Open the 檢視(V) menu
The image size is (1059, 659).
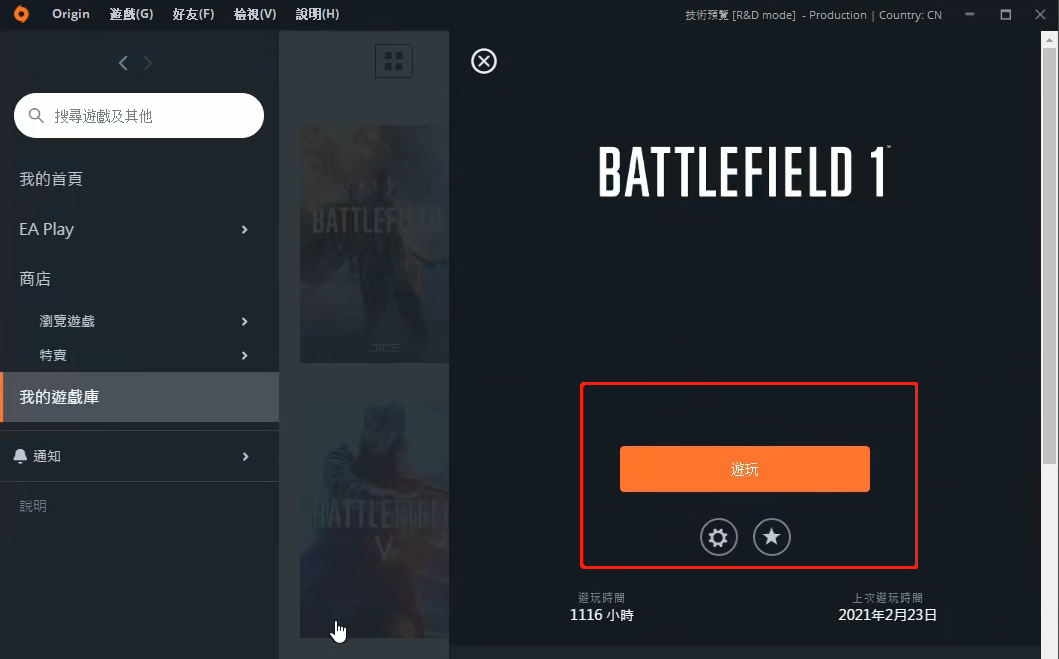point(255,14)
